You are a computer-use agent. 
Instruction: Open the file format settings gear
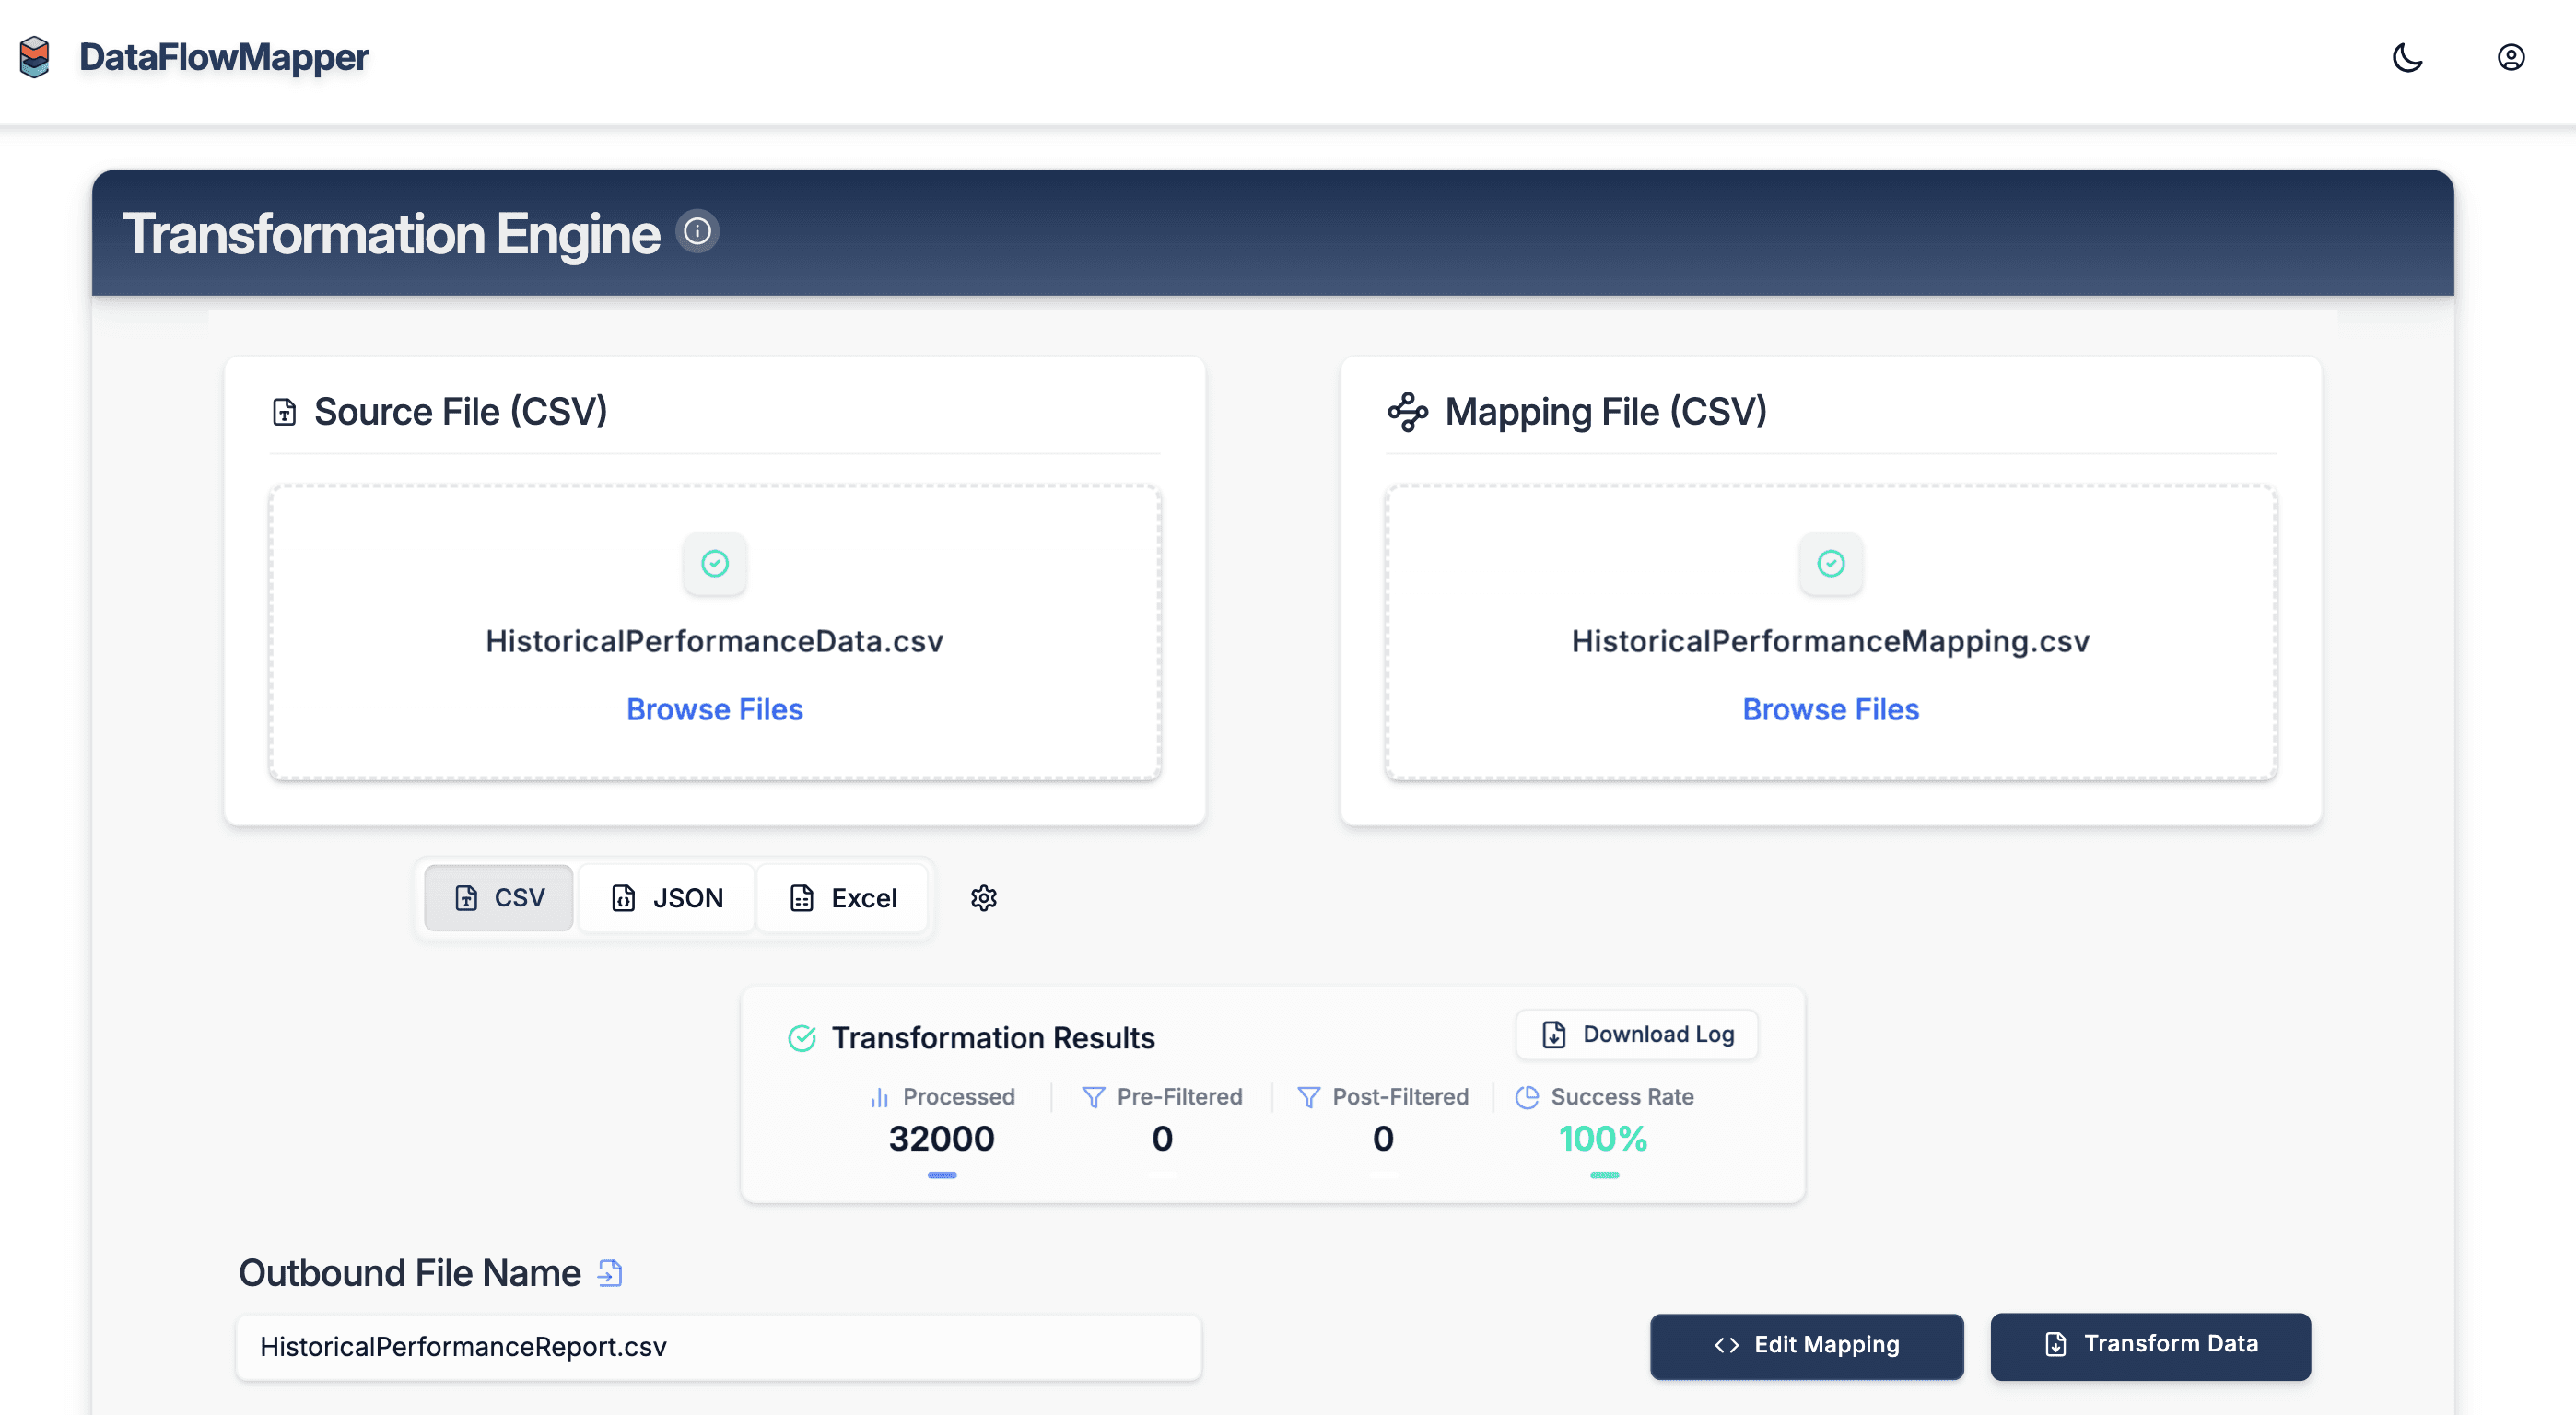[983, 897]
